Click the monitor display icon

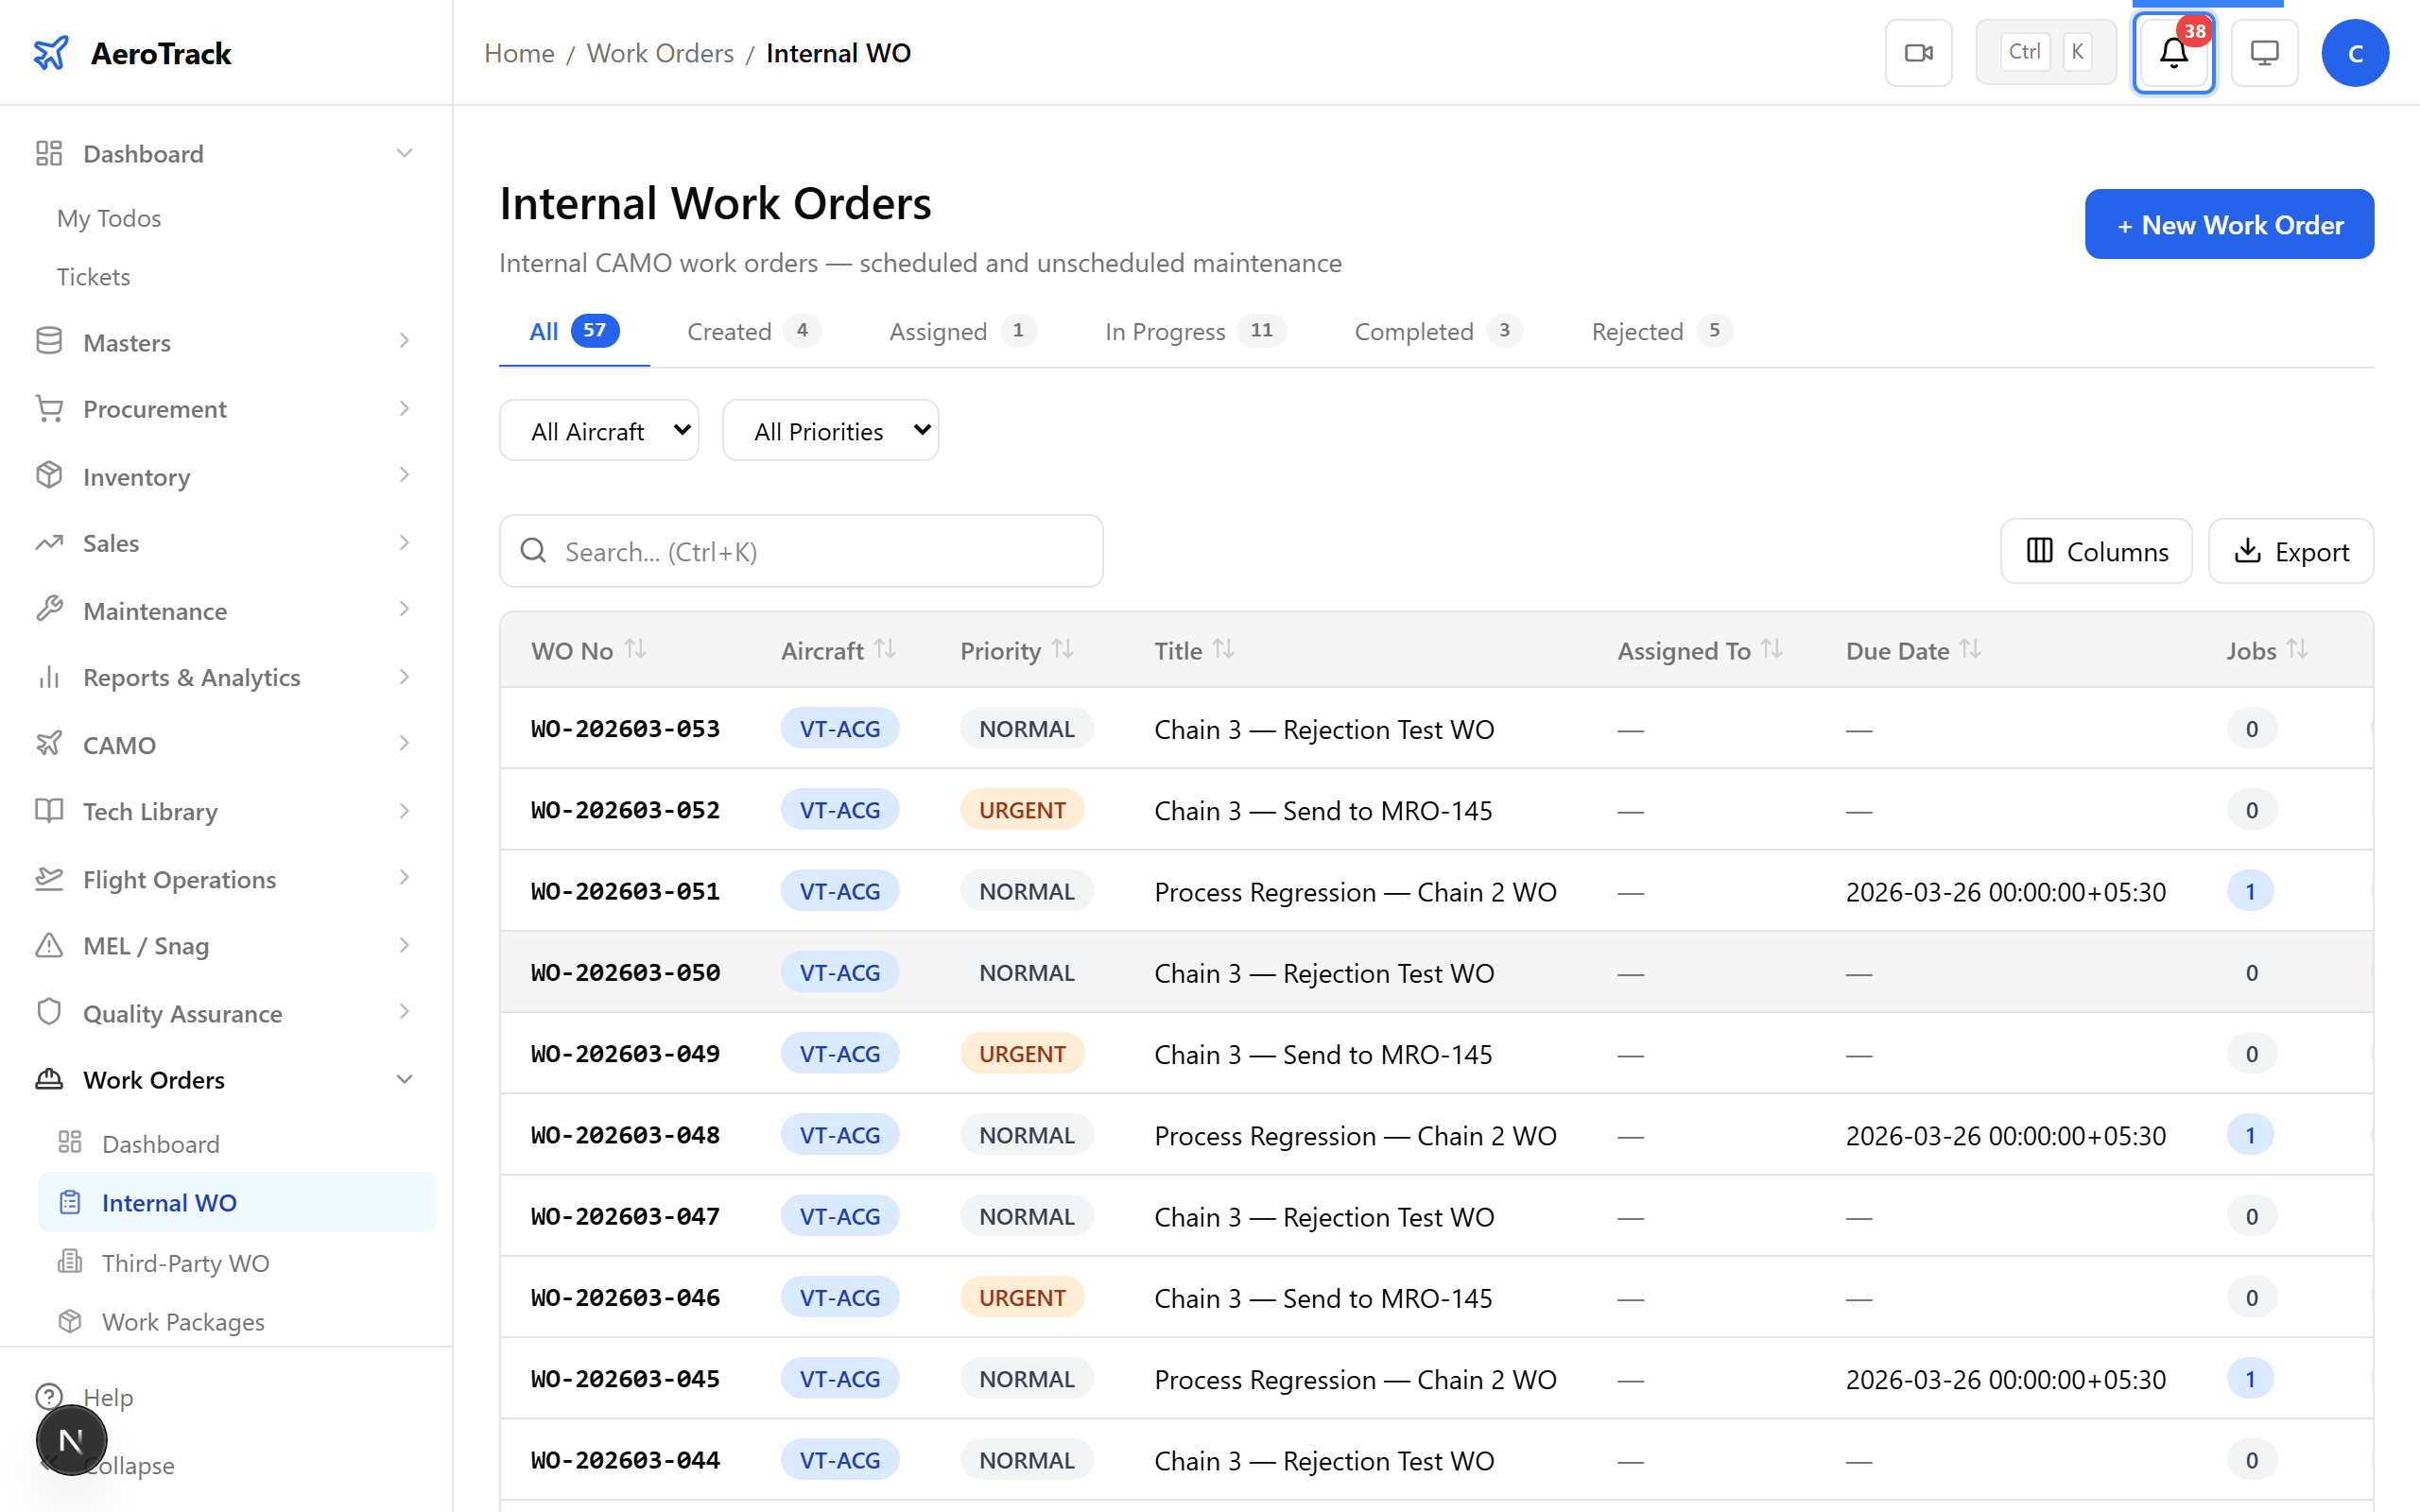pyautogui.click(x=2264, y=53)
